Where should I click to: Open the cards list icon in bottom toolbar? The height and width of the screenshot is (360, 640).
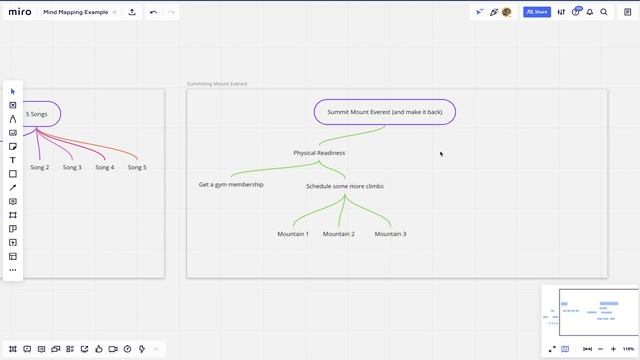pyautogui.click(x=70, y=349)
